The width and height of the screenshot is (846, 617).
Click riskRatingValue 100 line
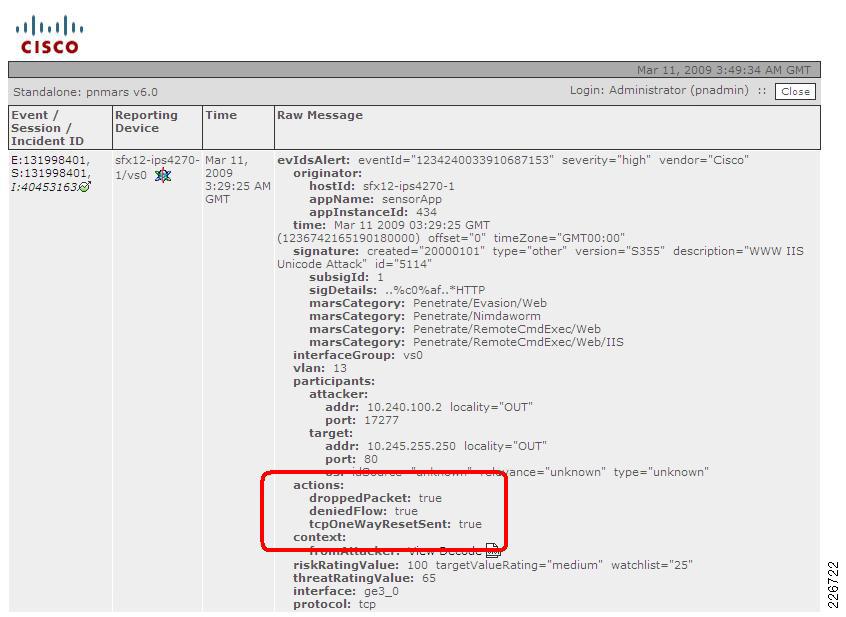(x=493, y=565)
